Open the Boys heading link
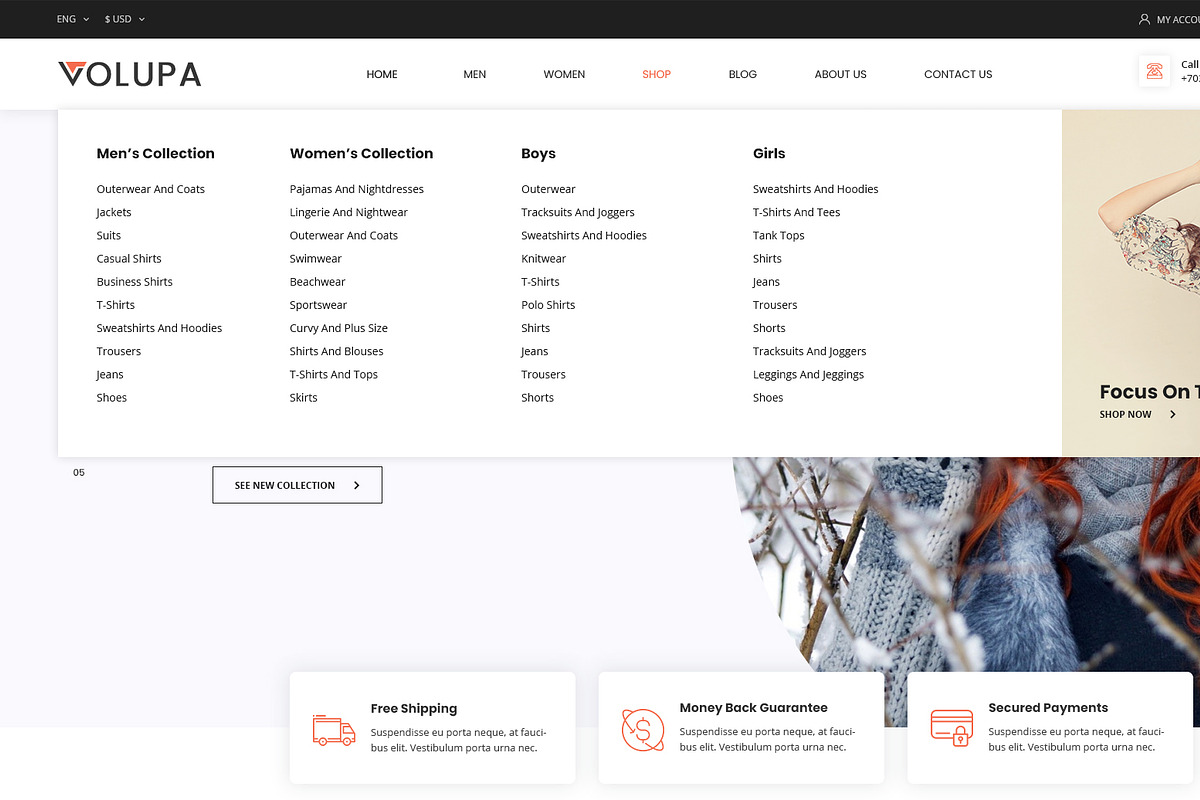 (x=538, y=153)
